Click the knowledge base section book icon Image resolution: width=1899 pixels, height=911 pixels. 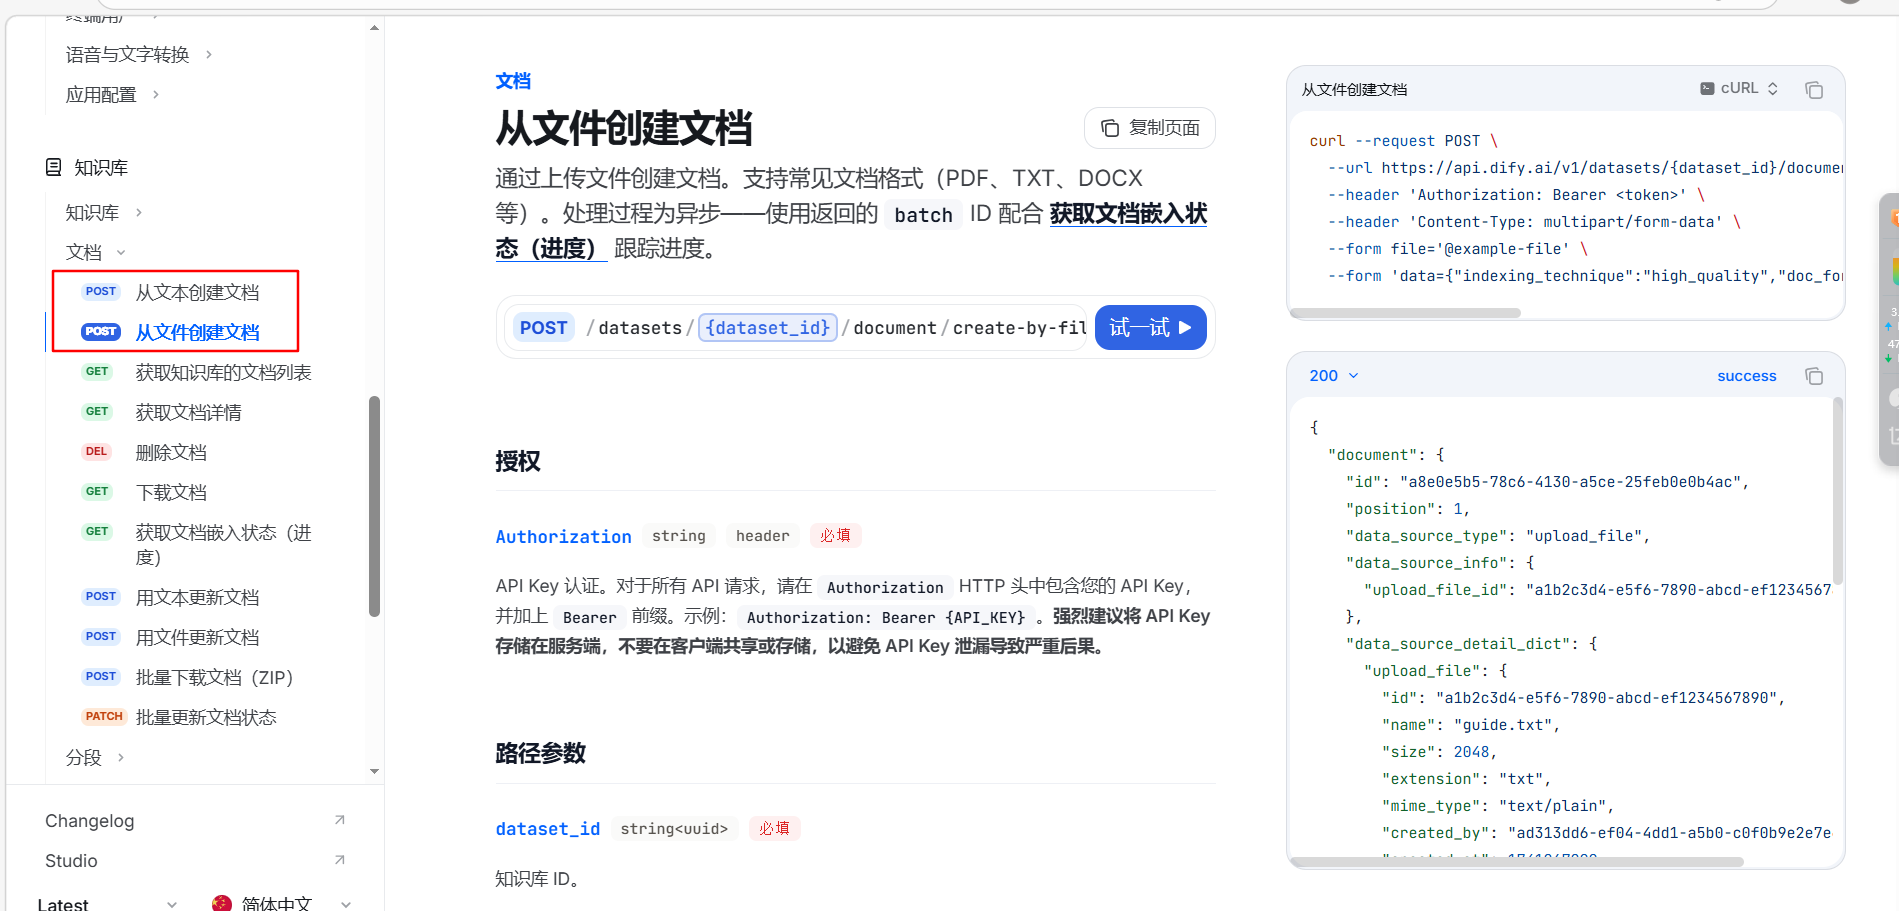[53, 167]
